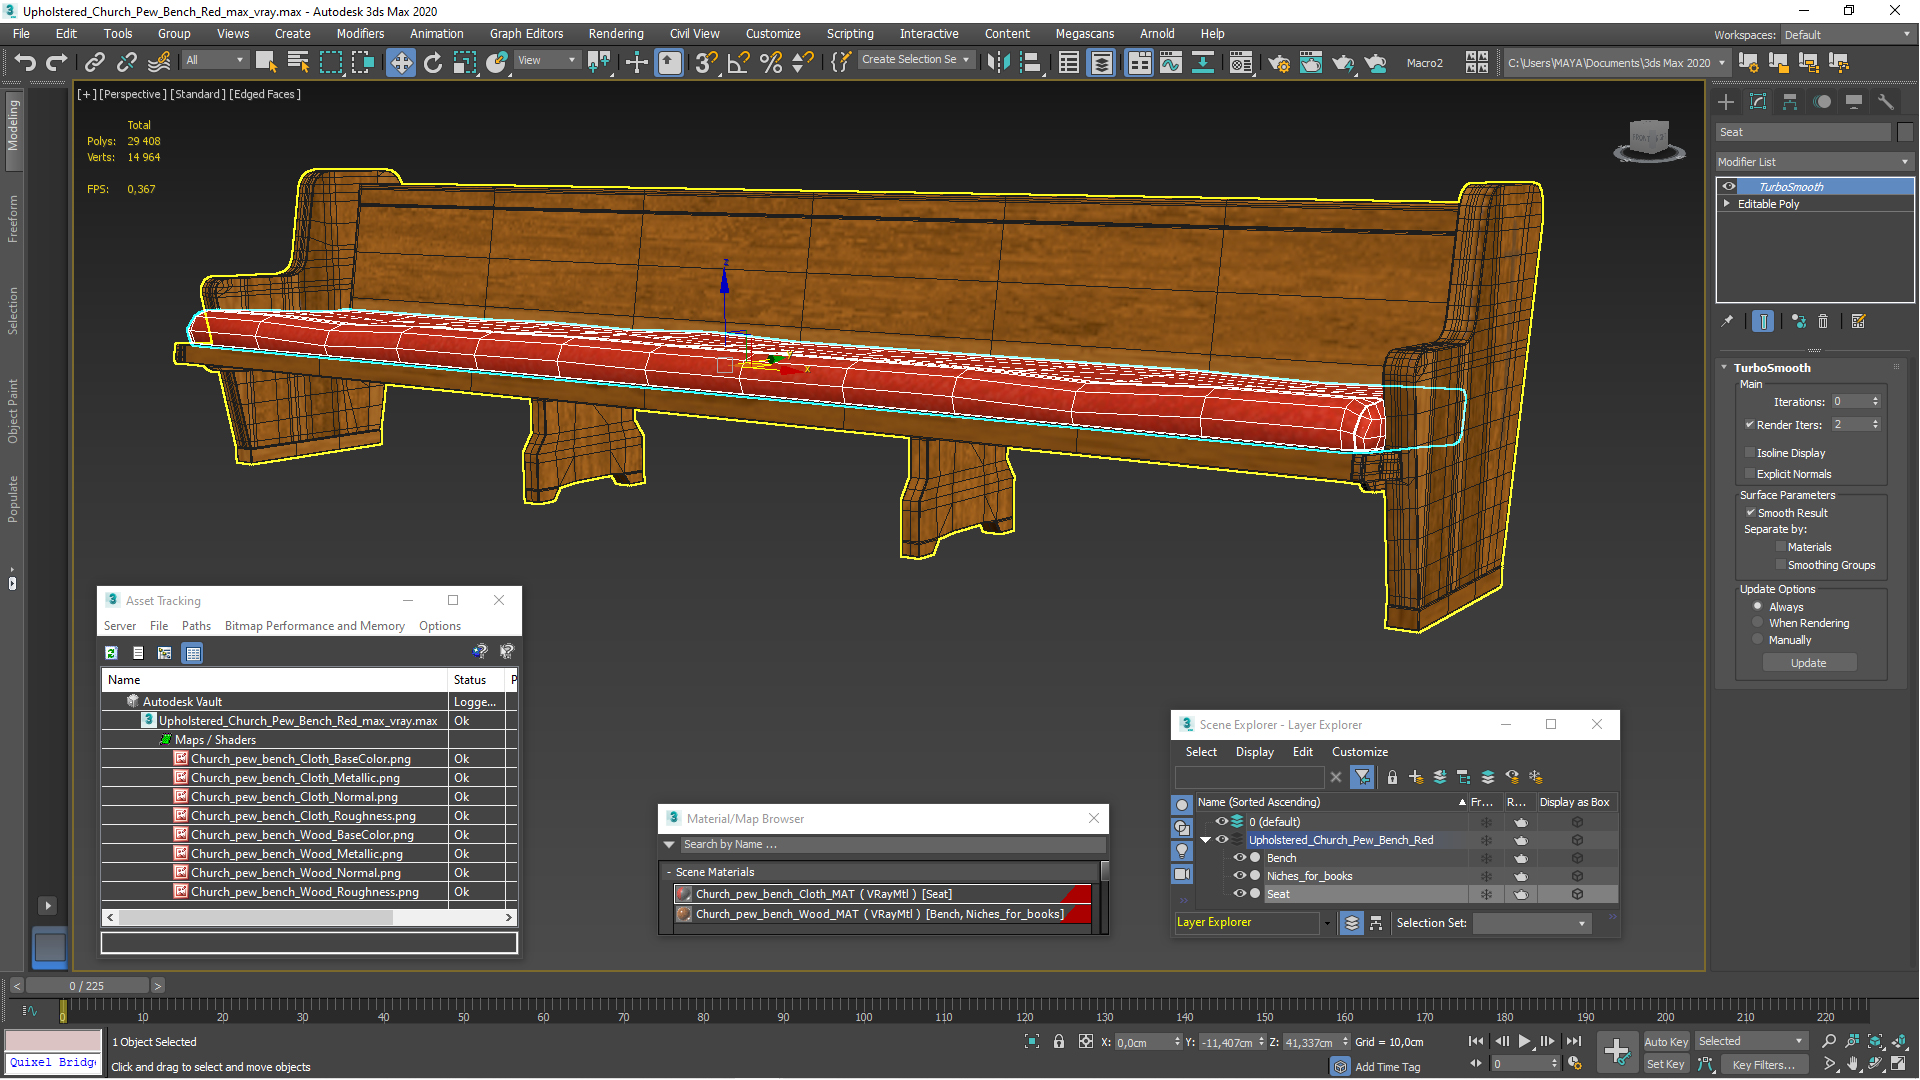Enable Separate by Materials checkbox
Screen dimensions: 1920x1080
(1781, 547)
